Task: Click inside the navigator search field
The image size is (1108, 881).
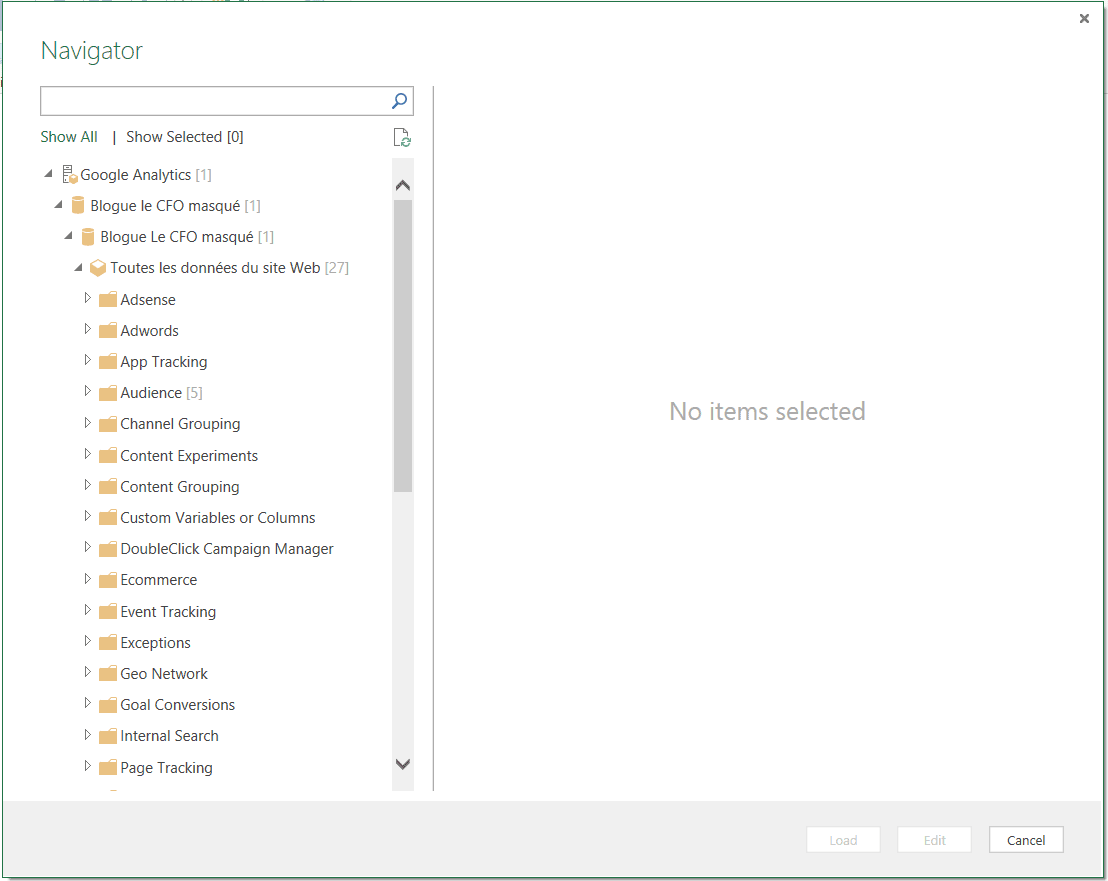Action: click(x=213, y=101)
